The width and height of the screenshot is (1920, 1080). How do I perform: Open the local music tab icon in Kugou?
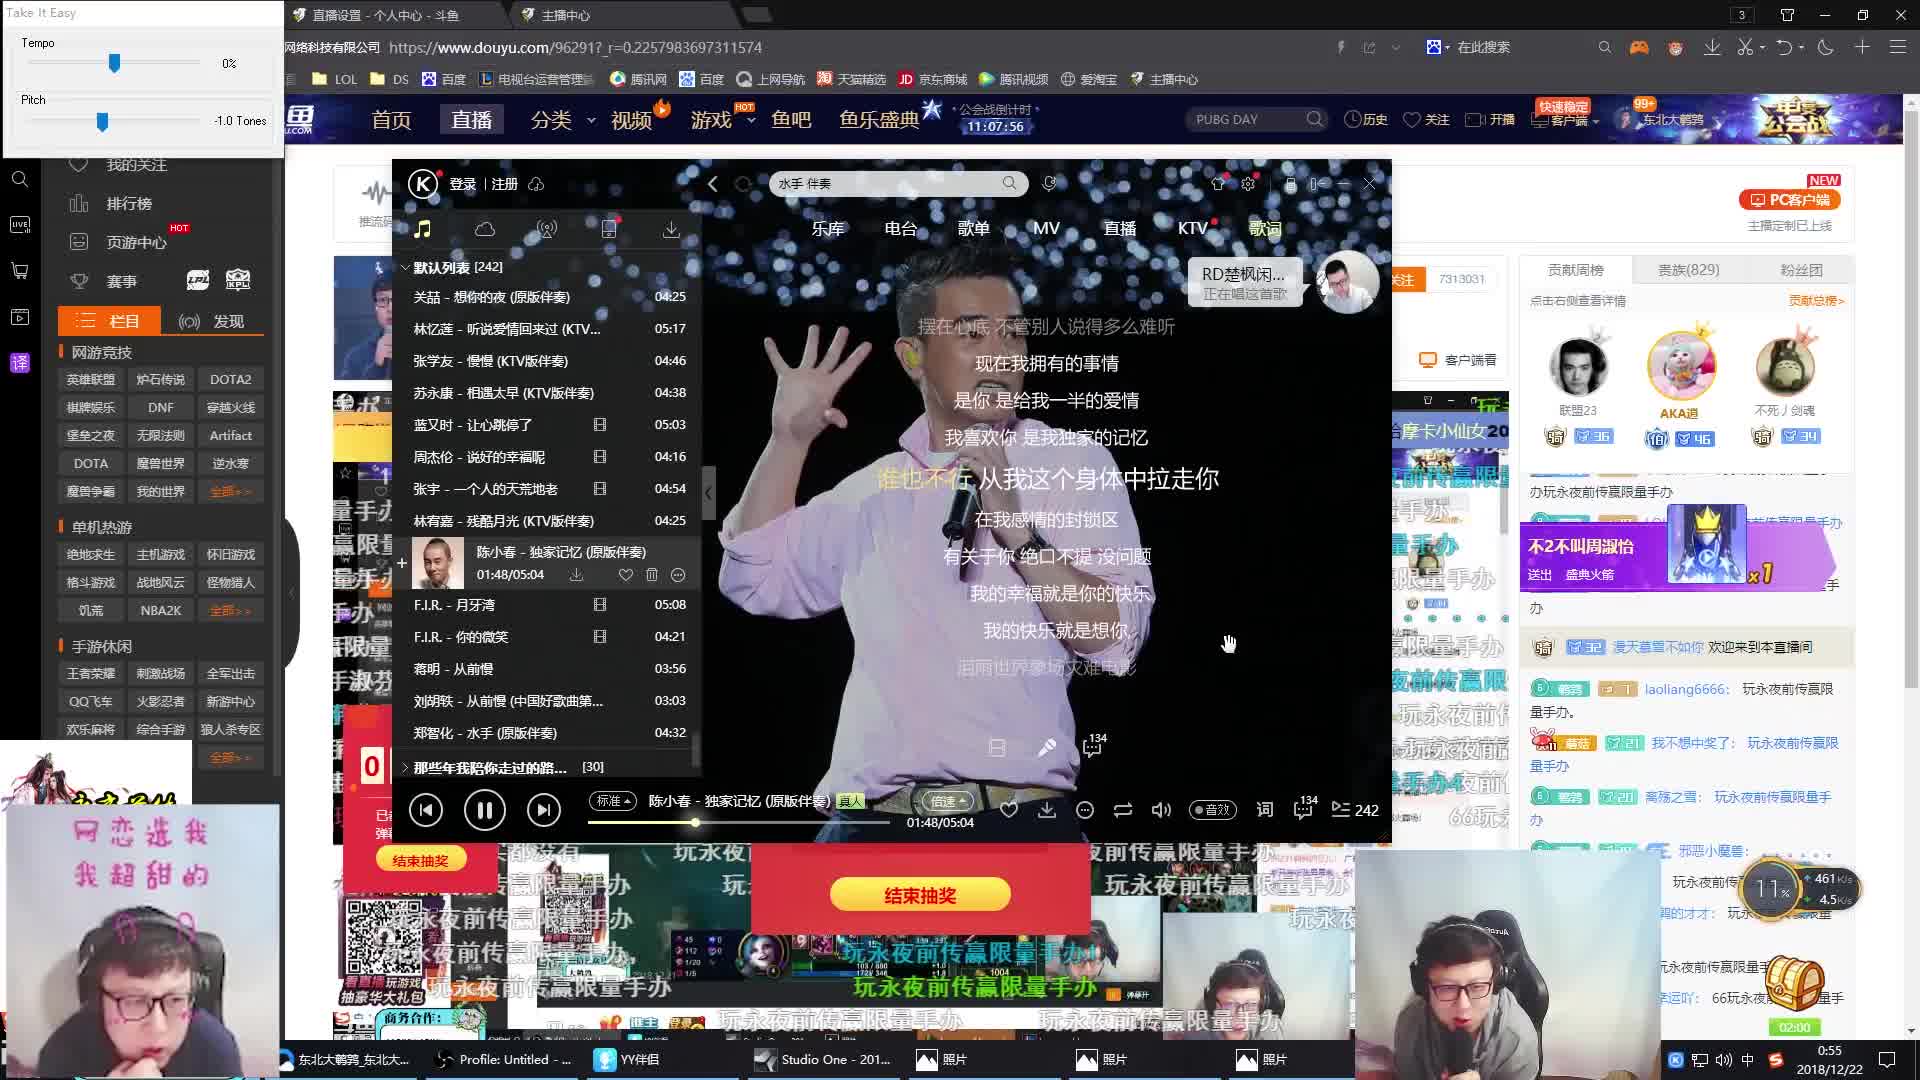[x=422, y=229]
